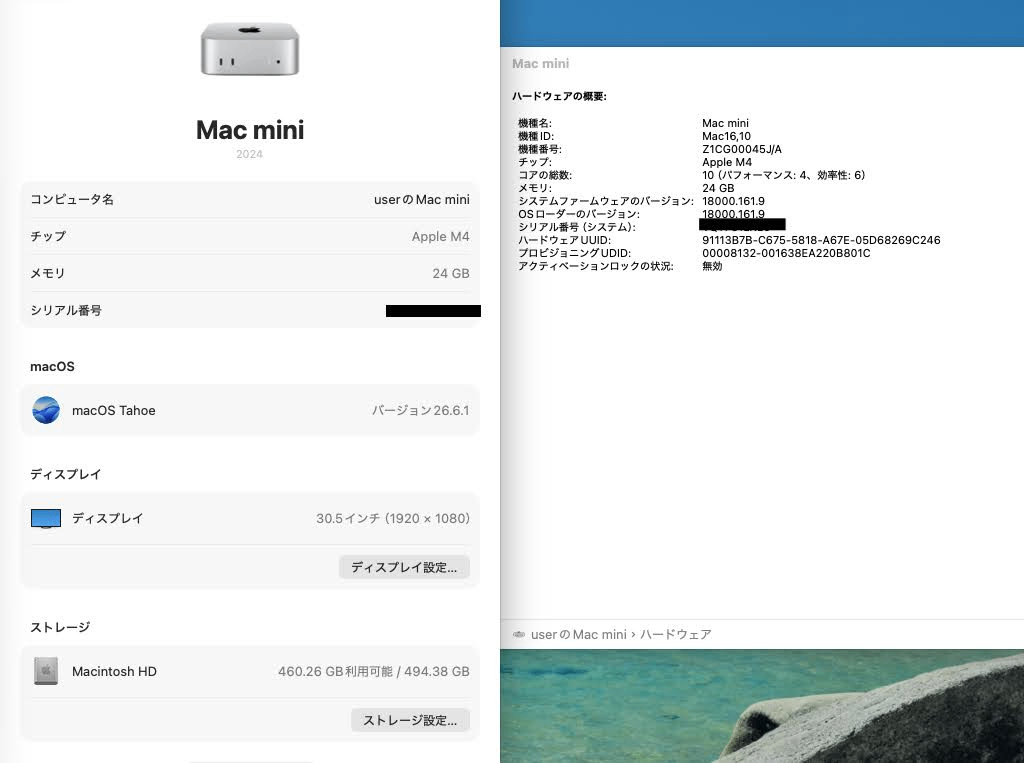Click 30.5インチ (1920 × 1080) display size
The height and width of the screenshot is (763, 1024).
click(x=393, y=519)
